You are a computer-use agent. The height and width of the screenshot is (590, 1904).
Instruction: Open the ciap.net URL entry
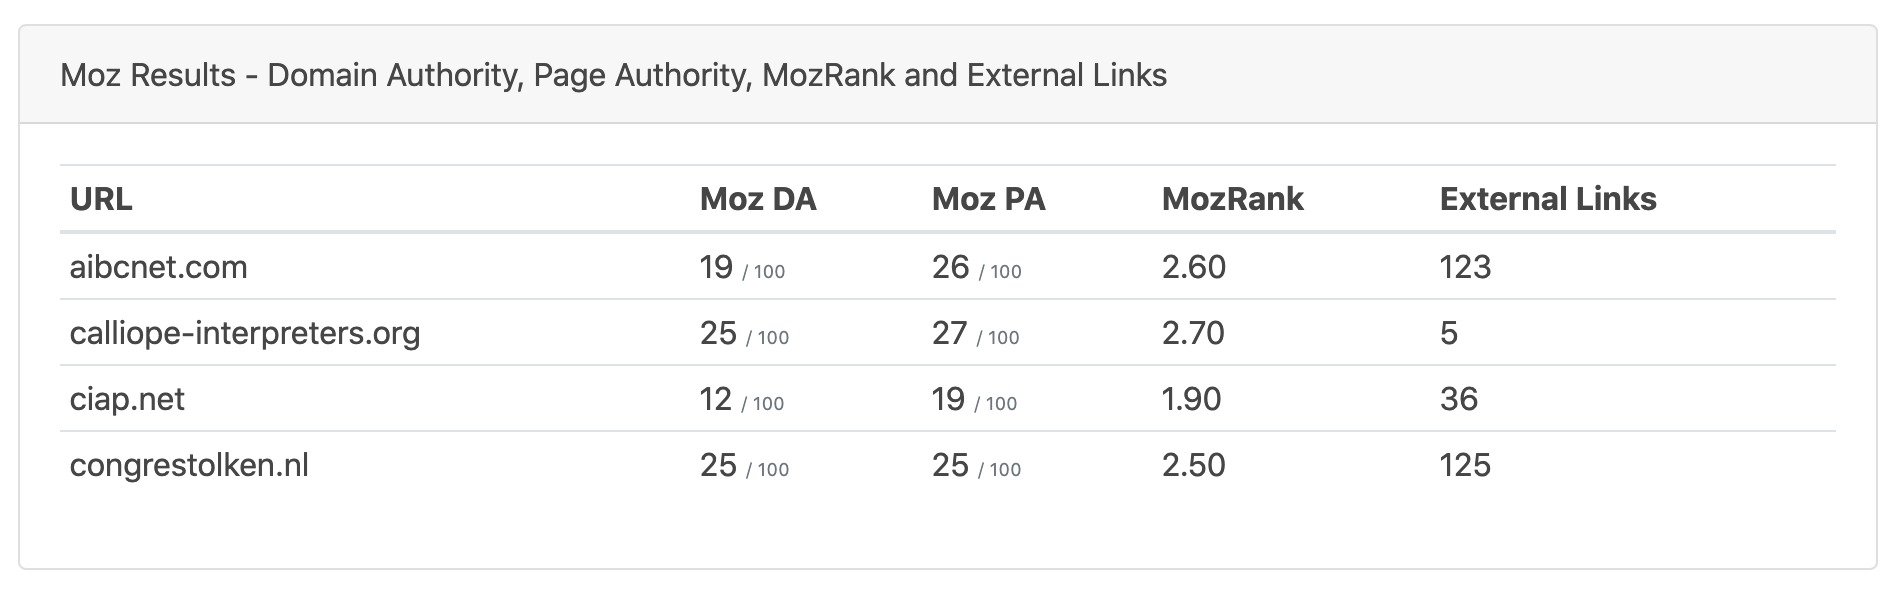pos(127,399)
